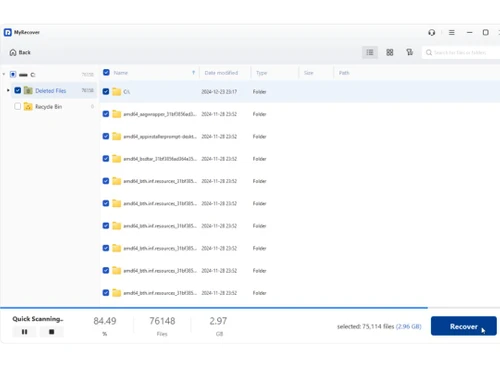Click the search magnifier icon
Image resolution: width=500 pixels, height=375 pixels.
click(x=429, y=52)
